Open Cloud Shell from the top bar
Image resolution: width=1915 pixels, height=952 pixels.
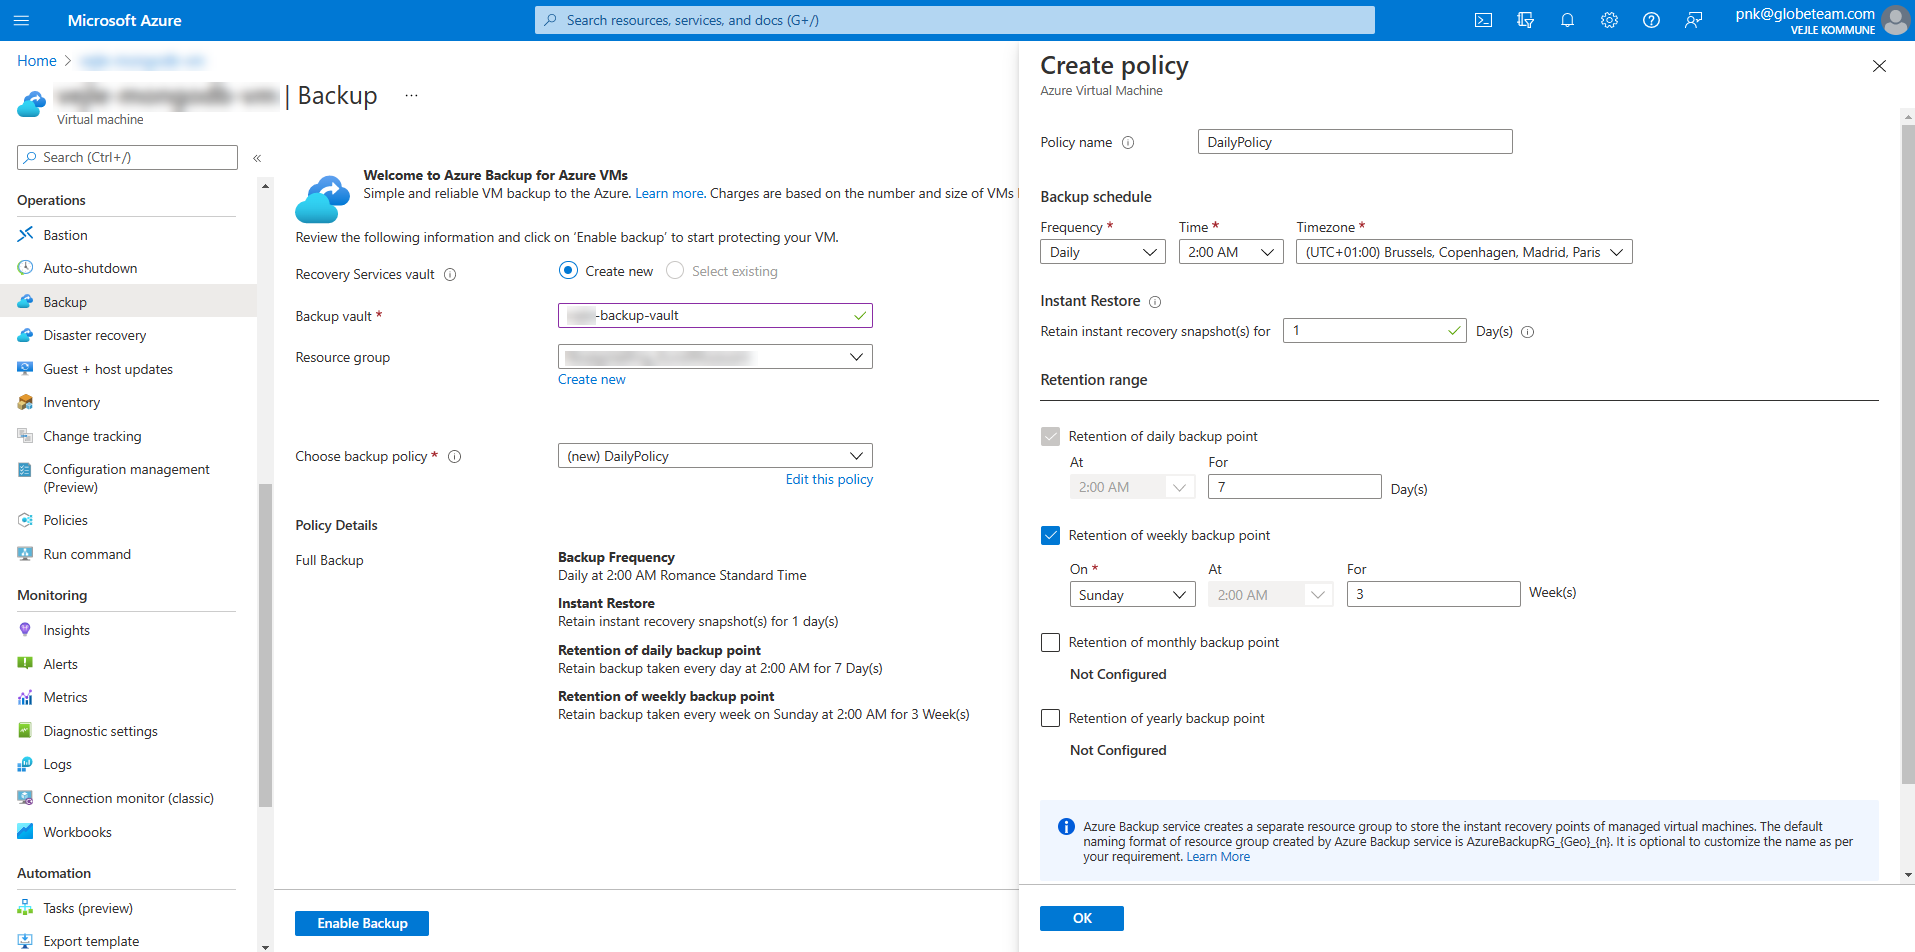[x=1483, y=20]
